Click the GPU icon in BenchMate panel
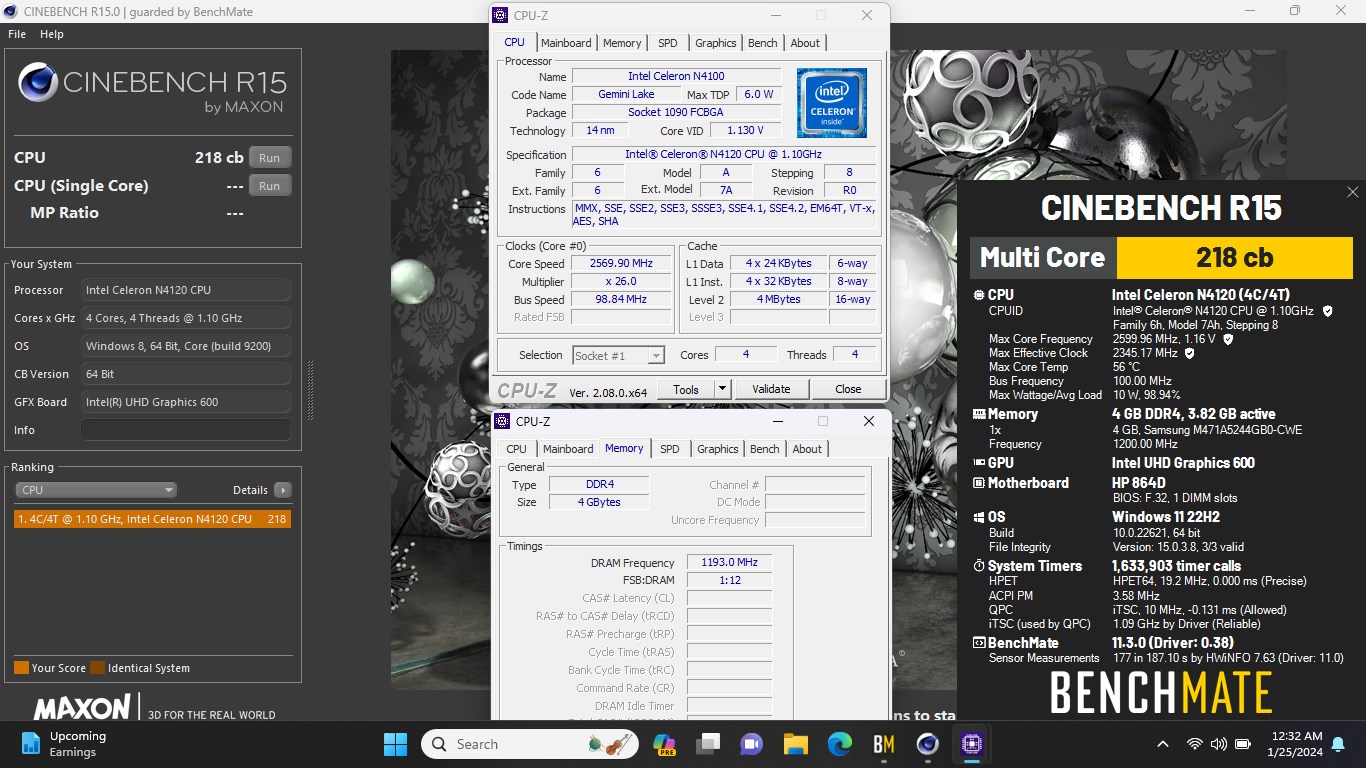The height and width of the screenshot is (768, 1366). [x=979, y=463]
